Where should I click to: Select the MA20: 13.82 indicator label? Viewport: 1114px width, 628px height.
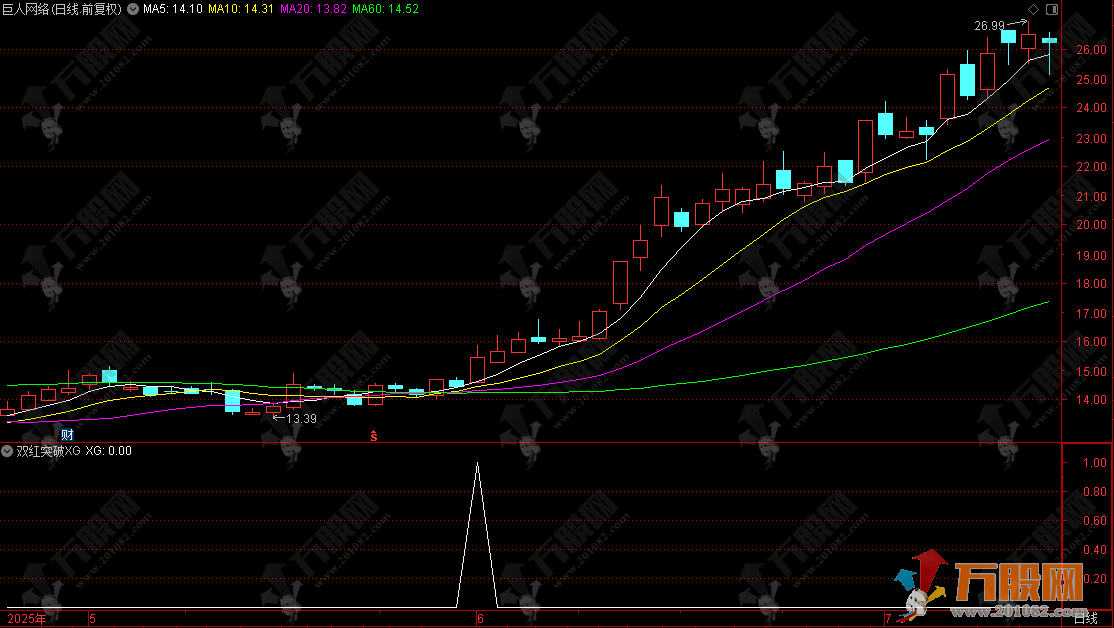pos(313,9)
